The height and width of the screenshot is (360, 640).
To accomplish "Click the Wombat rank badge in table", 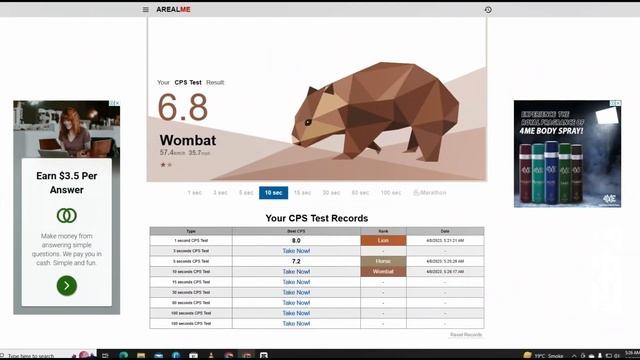I will coord(383,271).
